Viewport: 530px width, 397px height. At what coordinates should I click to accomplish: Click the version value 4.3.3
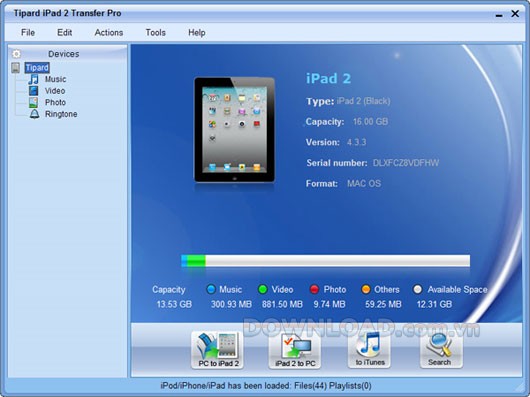356,142
